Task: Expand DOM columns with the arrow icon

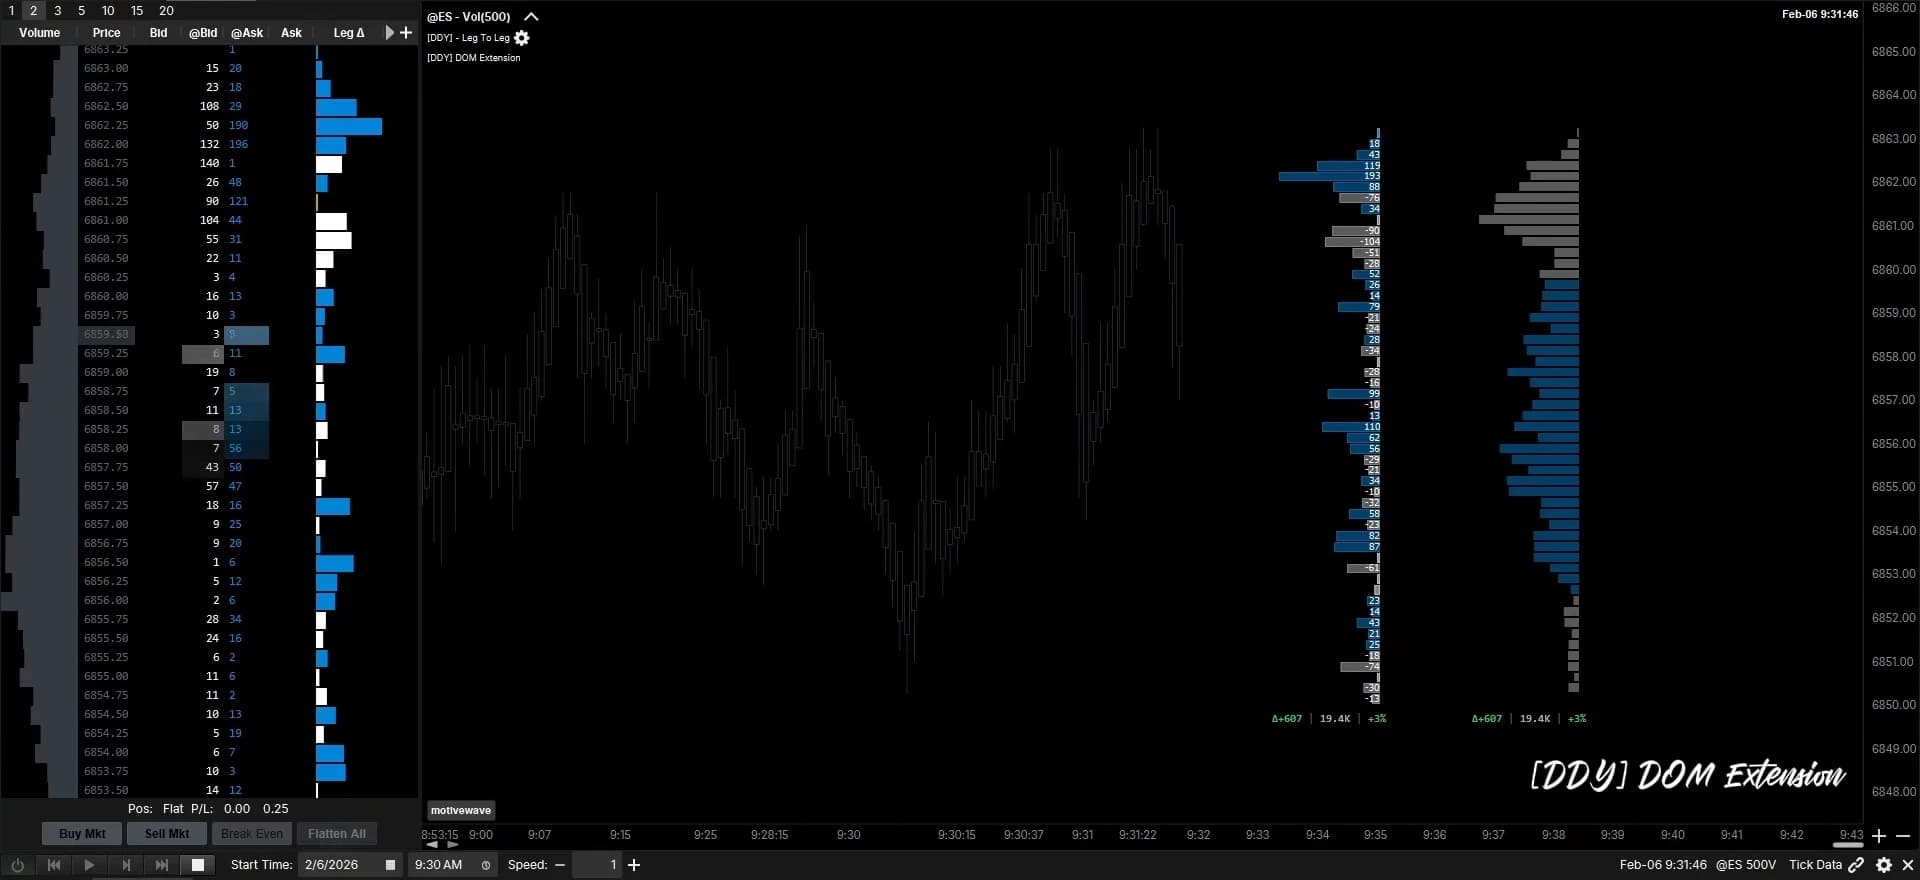Action: [390, 33]
